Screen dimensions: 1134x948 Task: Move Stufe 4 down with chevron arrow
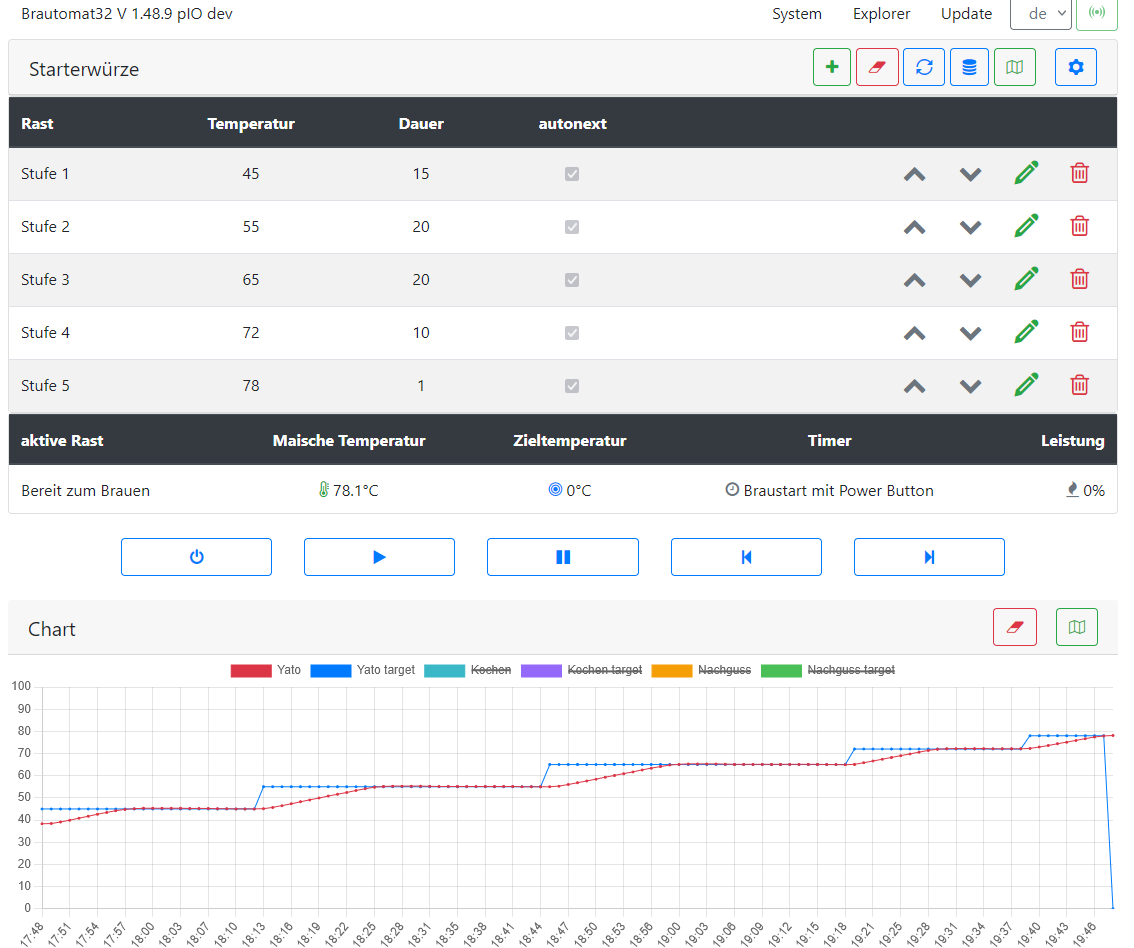click(x=970, y=333)
